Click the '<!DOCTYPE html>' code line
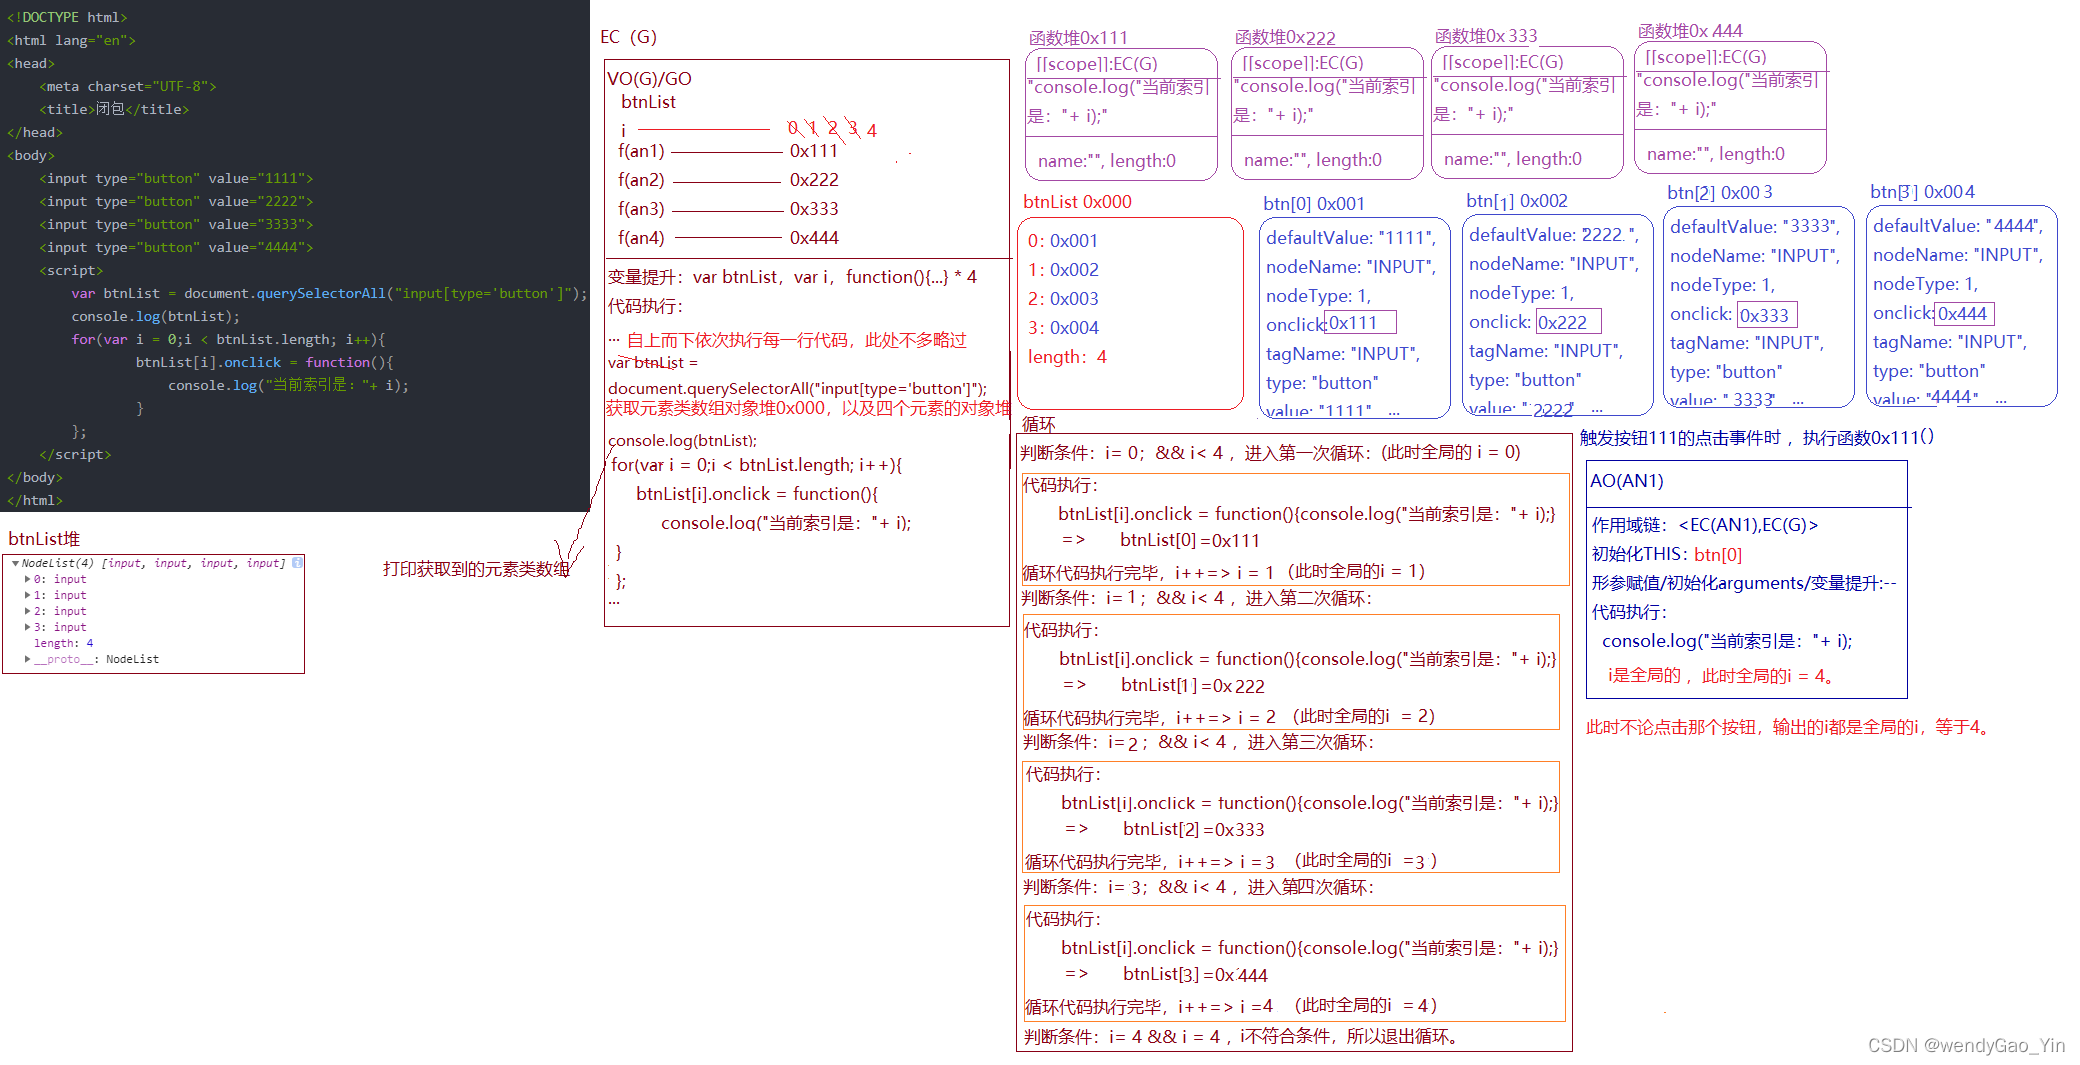 tap(67, 17)
